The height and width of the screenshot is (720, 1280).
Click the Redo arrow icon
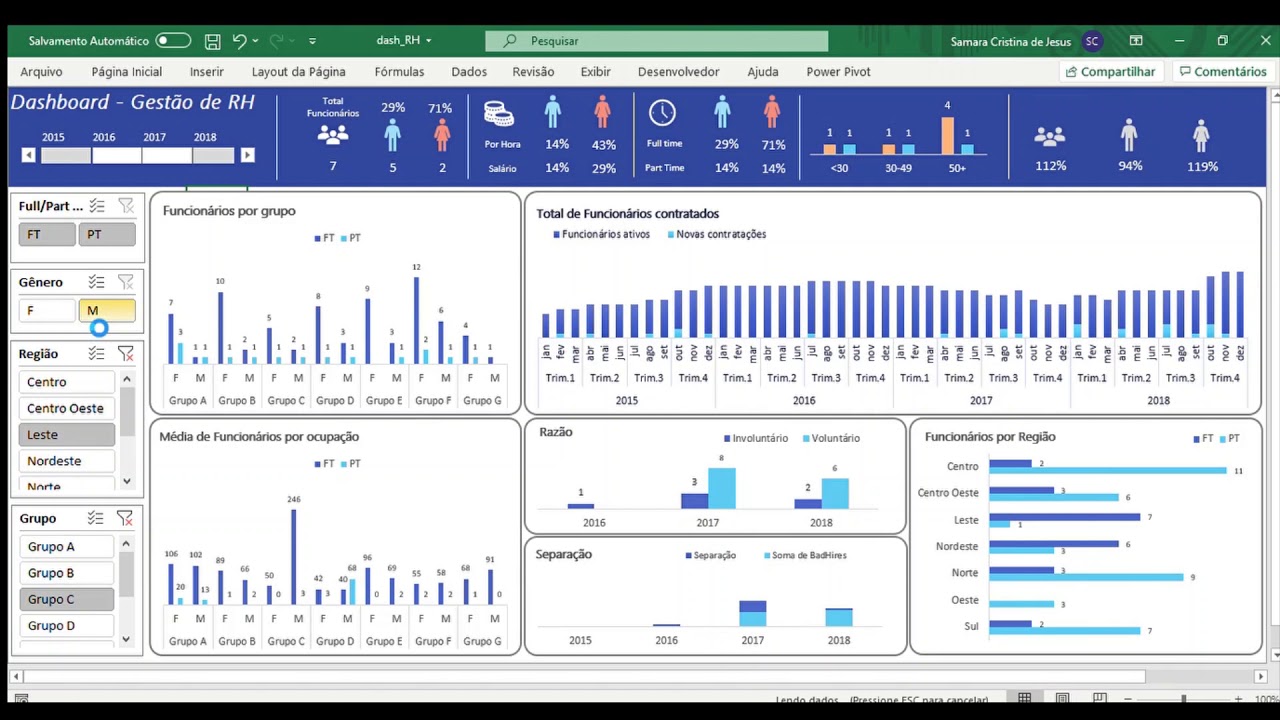tap(276, 41)
